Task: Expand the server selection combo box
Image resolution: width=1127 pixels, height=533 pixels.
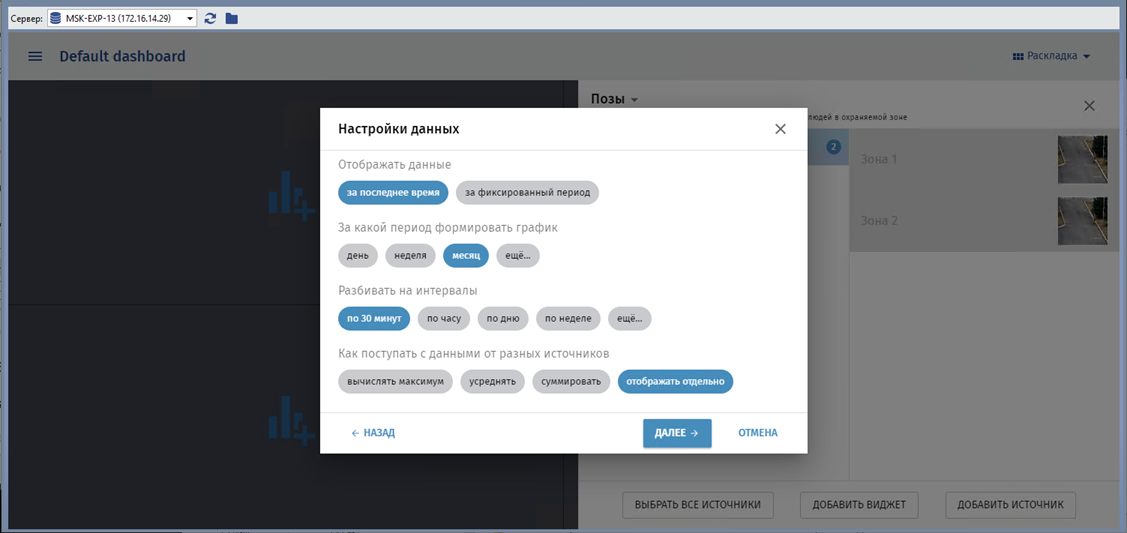Action: coord(190,18)
